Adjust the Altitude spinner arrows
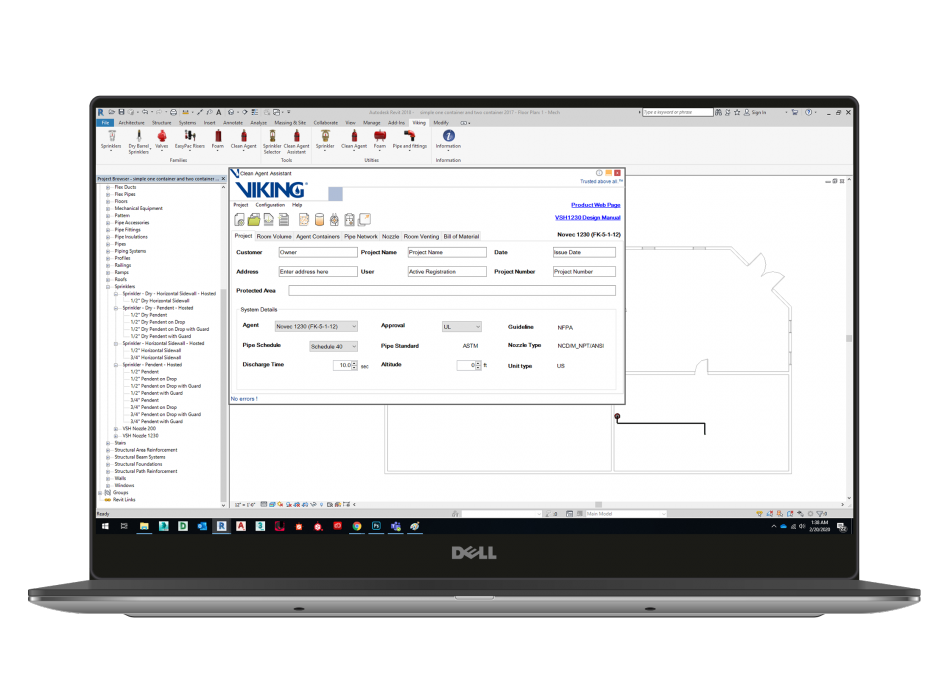The width and height of the screenshot is (933, 700). point(478,365)
